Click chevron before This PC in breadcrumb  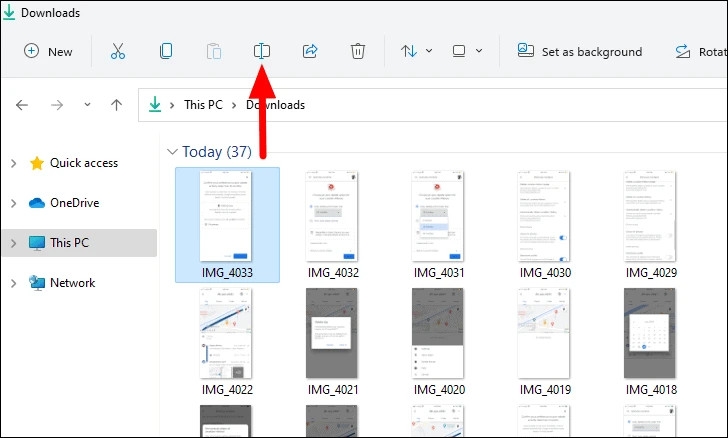pos(172,105)
